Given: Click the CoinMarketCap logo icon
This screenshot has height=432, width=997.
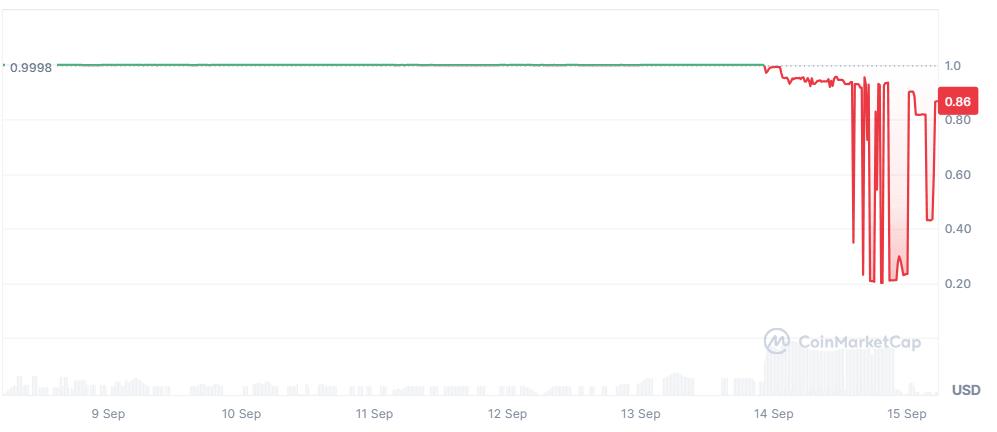Looking at the screenshot, I should pyautogui.click(x=777, y=342).
